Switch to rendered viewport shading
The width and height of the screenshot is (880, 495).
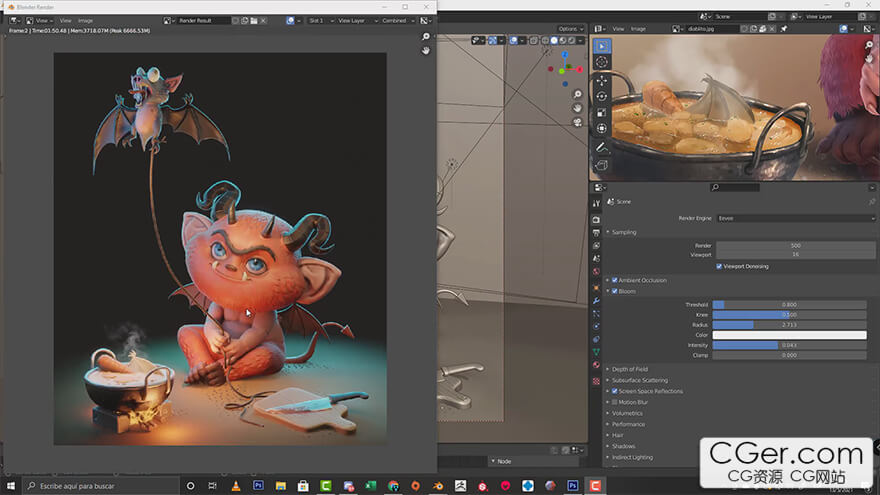[571, 40]
